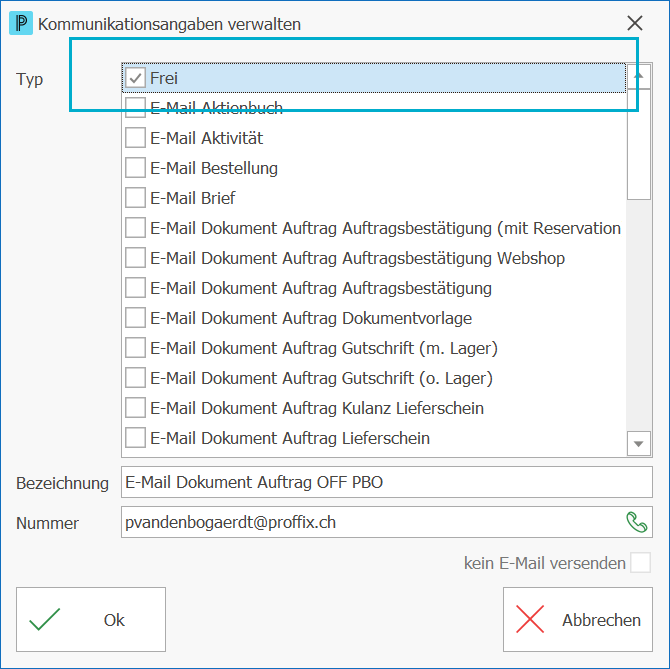
Task: Confirm with the Ok button
Action: [91, 619]
